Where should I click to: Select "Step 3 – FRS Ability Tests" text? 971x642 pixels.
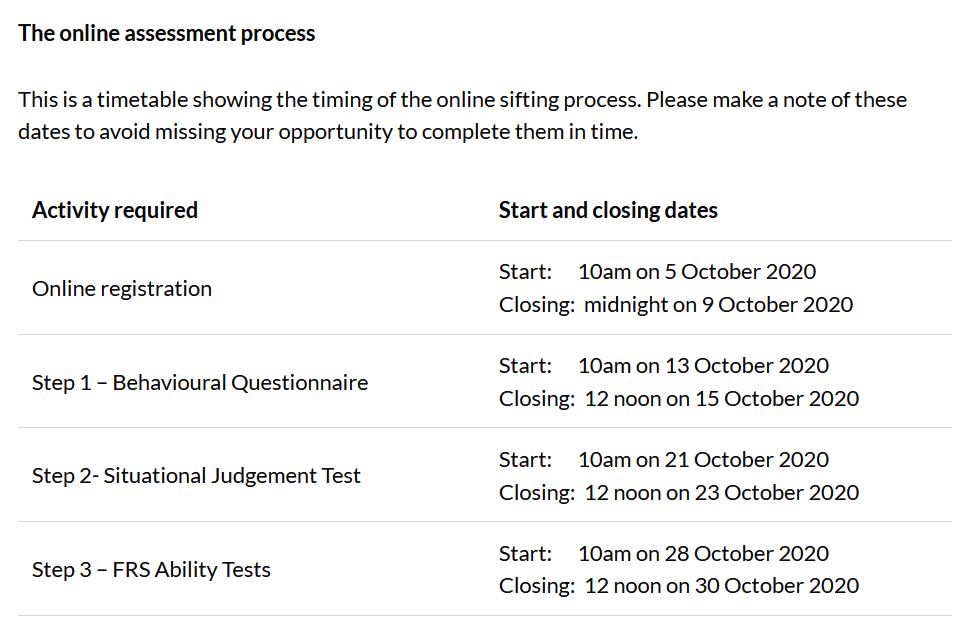tap(151, 570)
